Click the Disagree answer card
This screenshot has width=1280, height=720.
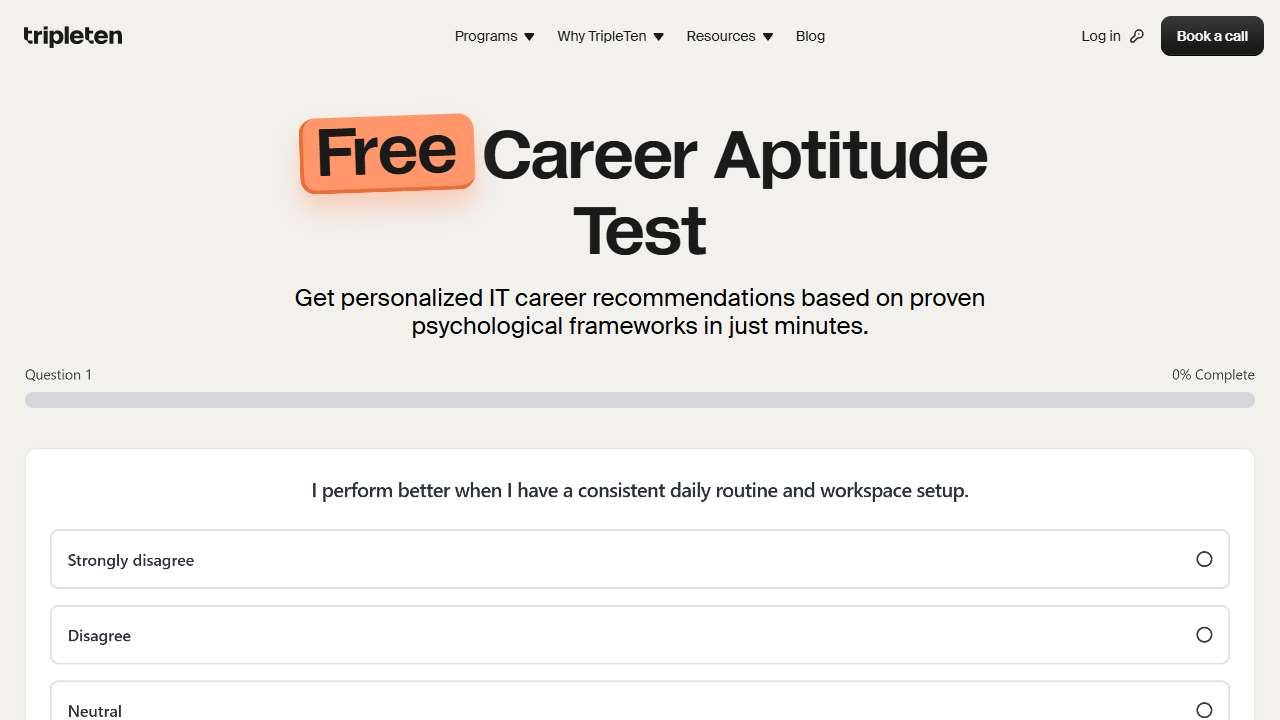tap(640, 634)
